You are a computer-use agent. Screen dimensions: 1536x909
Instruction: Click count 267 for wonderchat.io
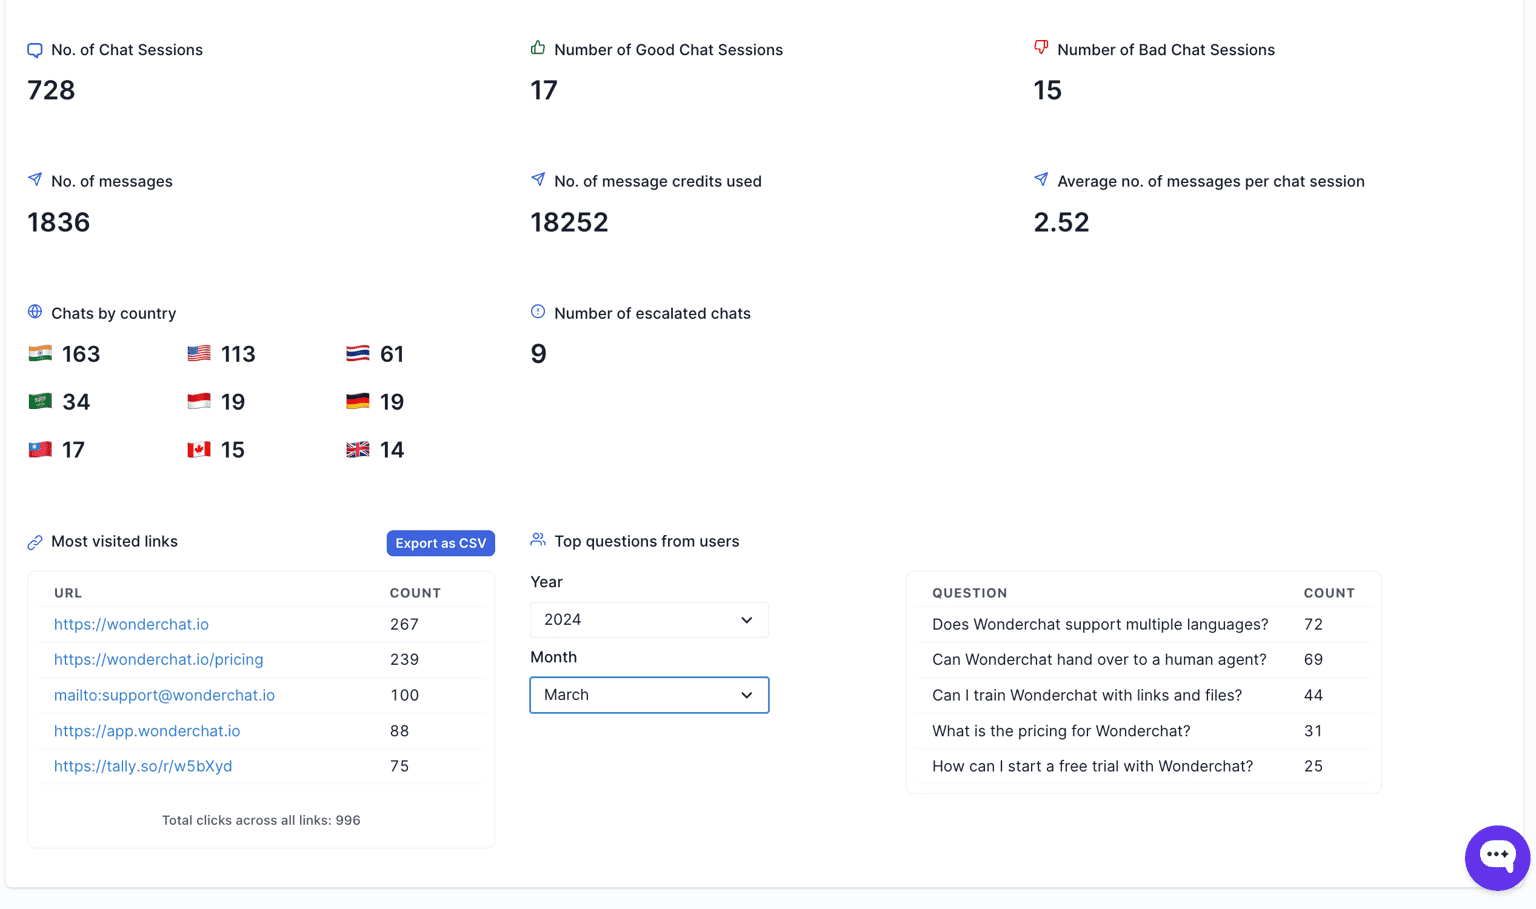[x=404, y=624]
